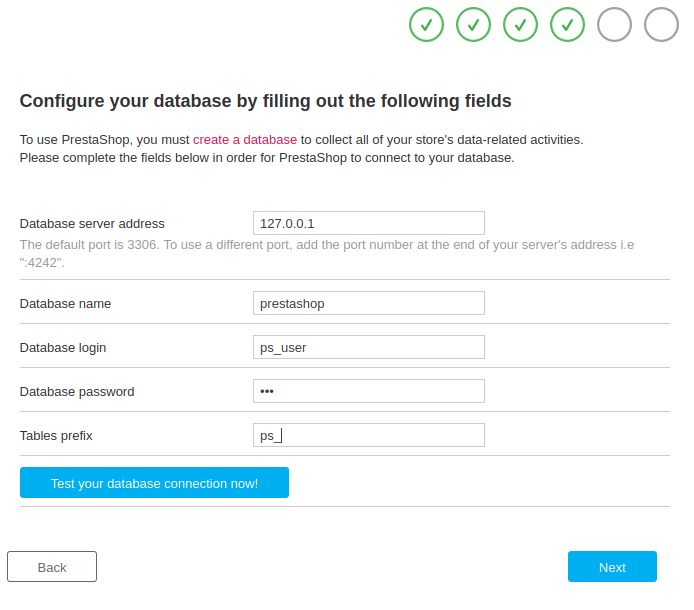Proceed with the Next button
Screen dimensions: 694x610
coord(612,567)
